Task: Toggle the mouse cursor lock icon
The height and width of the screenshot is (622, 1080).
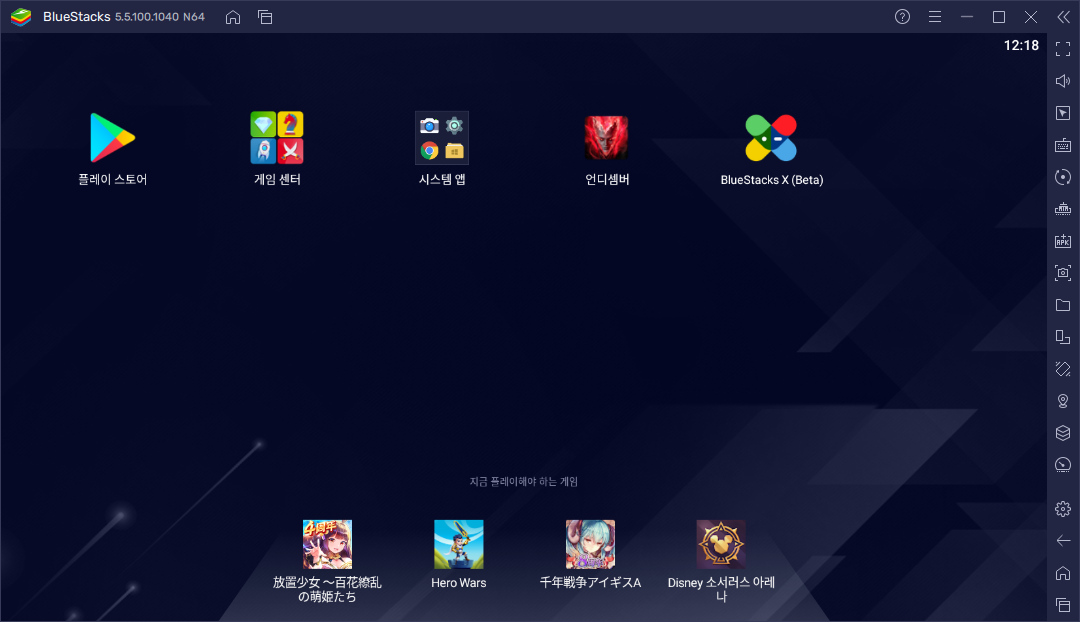Action: 1063,113
